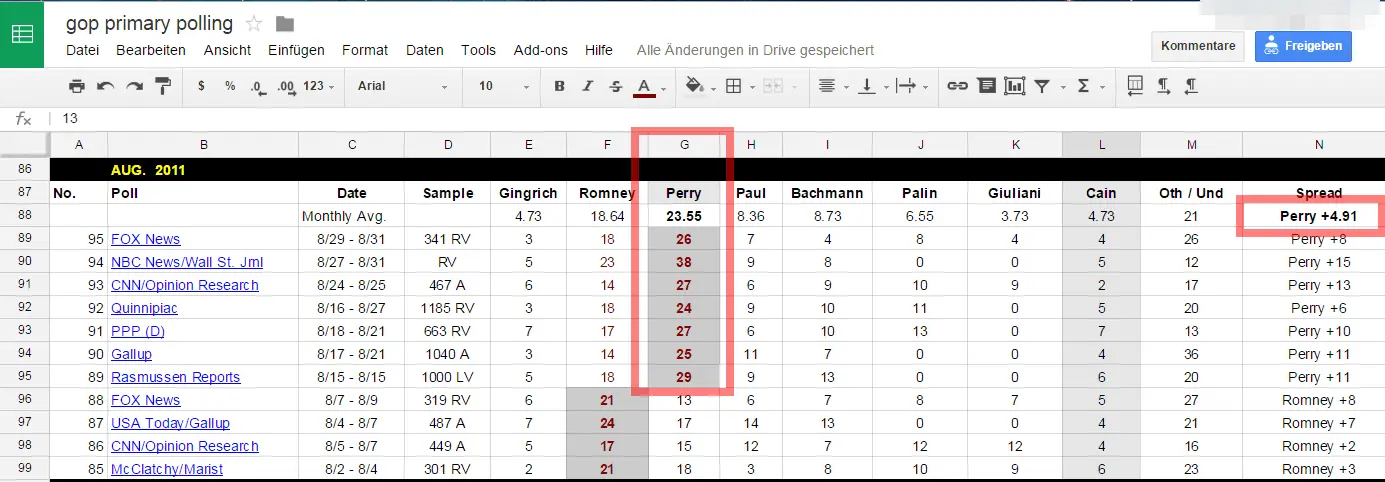Pick text color with underlined A
Image resolution: width=1385 pixels, height=482 pixels.
pos(644,86)
